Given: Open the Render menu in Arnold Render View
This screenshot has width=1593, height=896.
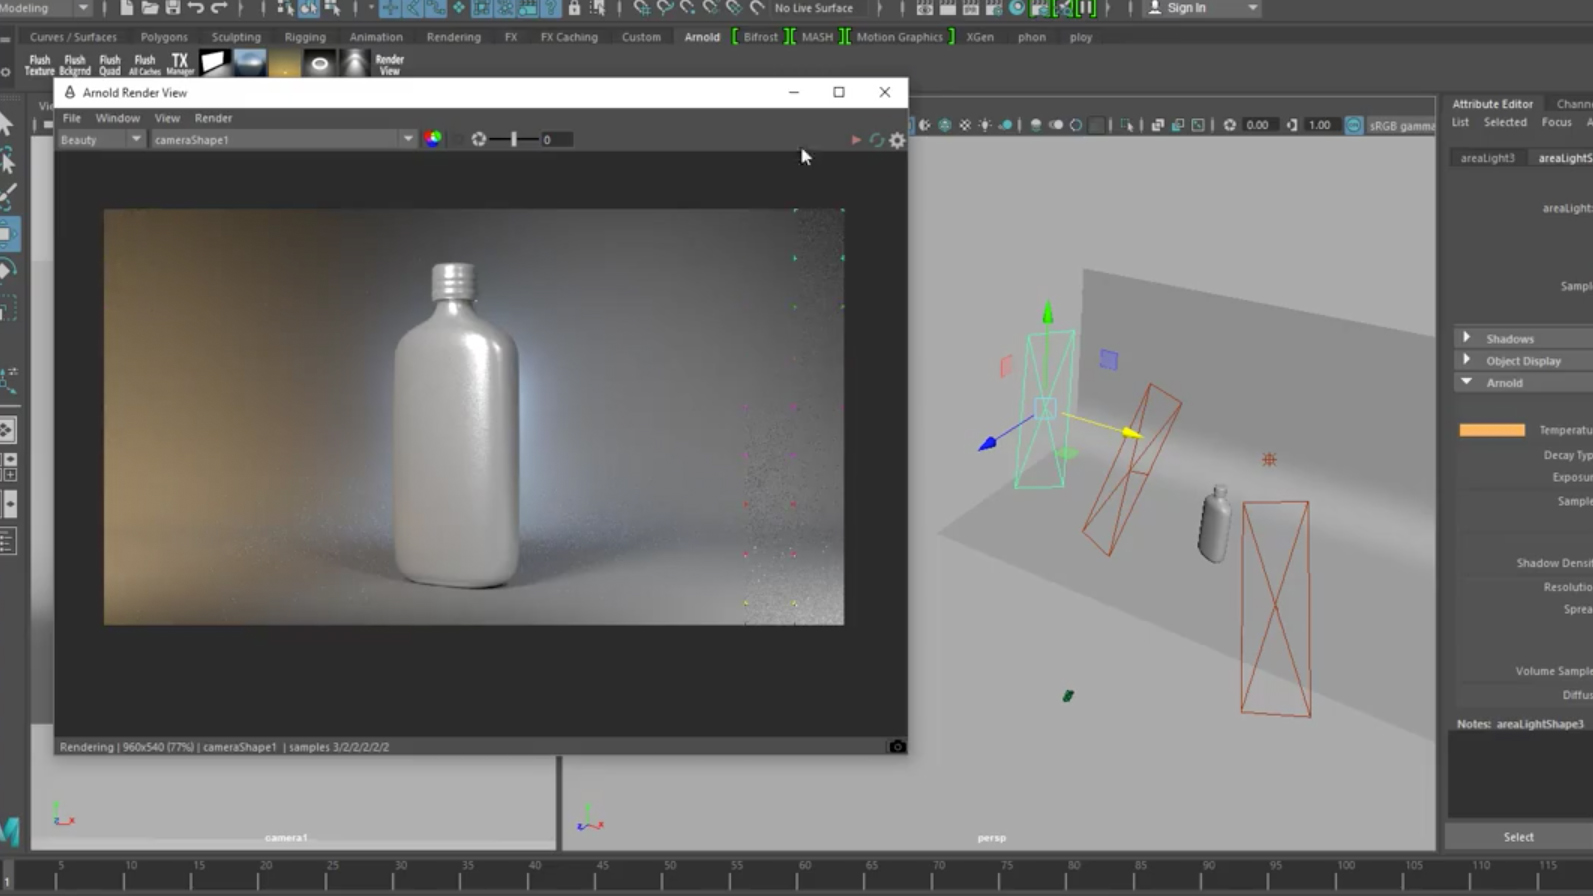Looking at the screenshot, I should point(213,118).
